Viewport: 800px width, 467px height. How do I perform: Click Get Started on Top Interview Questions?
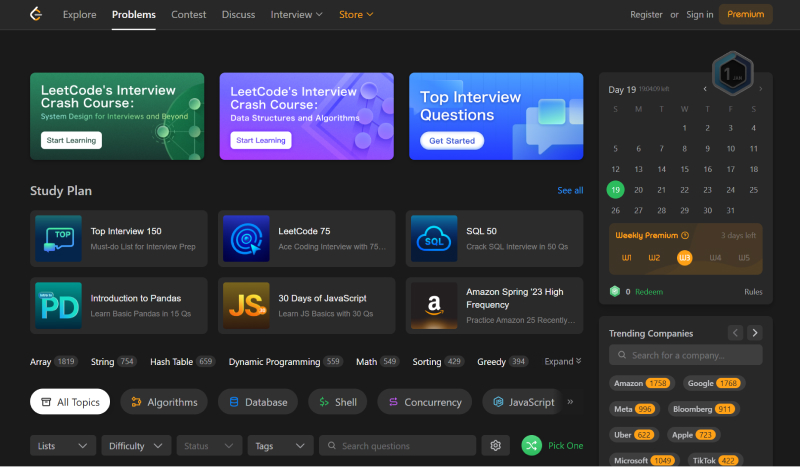pos(452,140)
